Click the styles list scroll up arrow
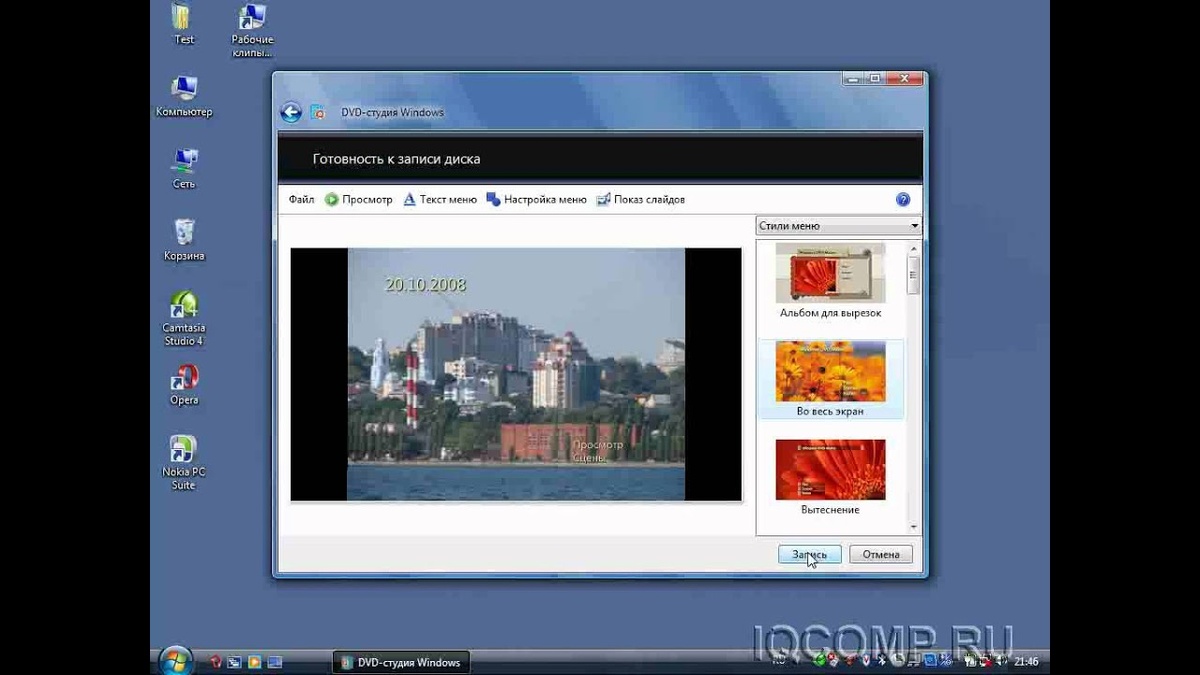 pos(913,247)
